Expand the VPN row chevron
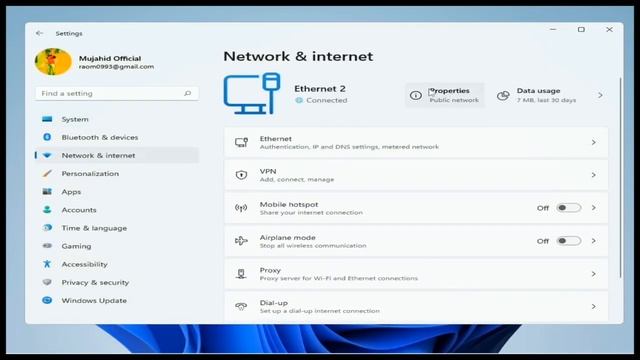 593,175
